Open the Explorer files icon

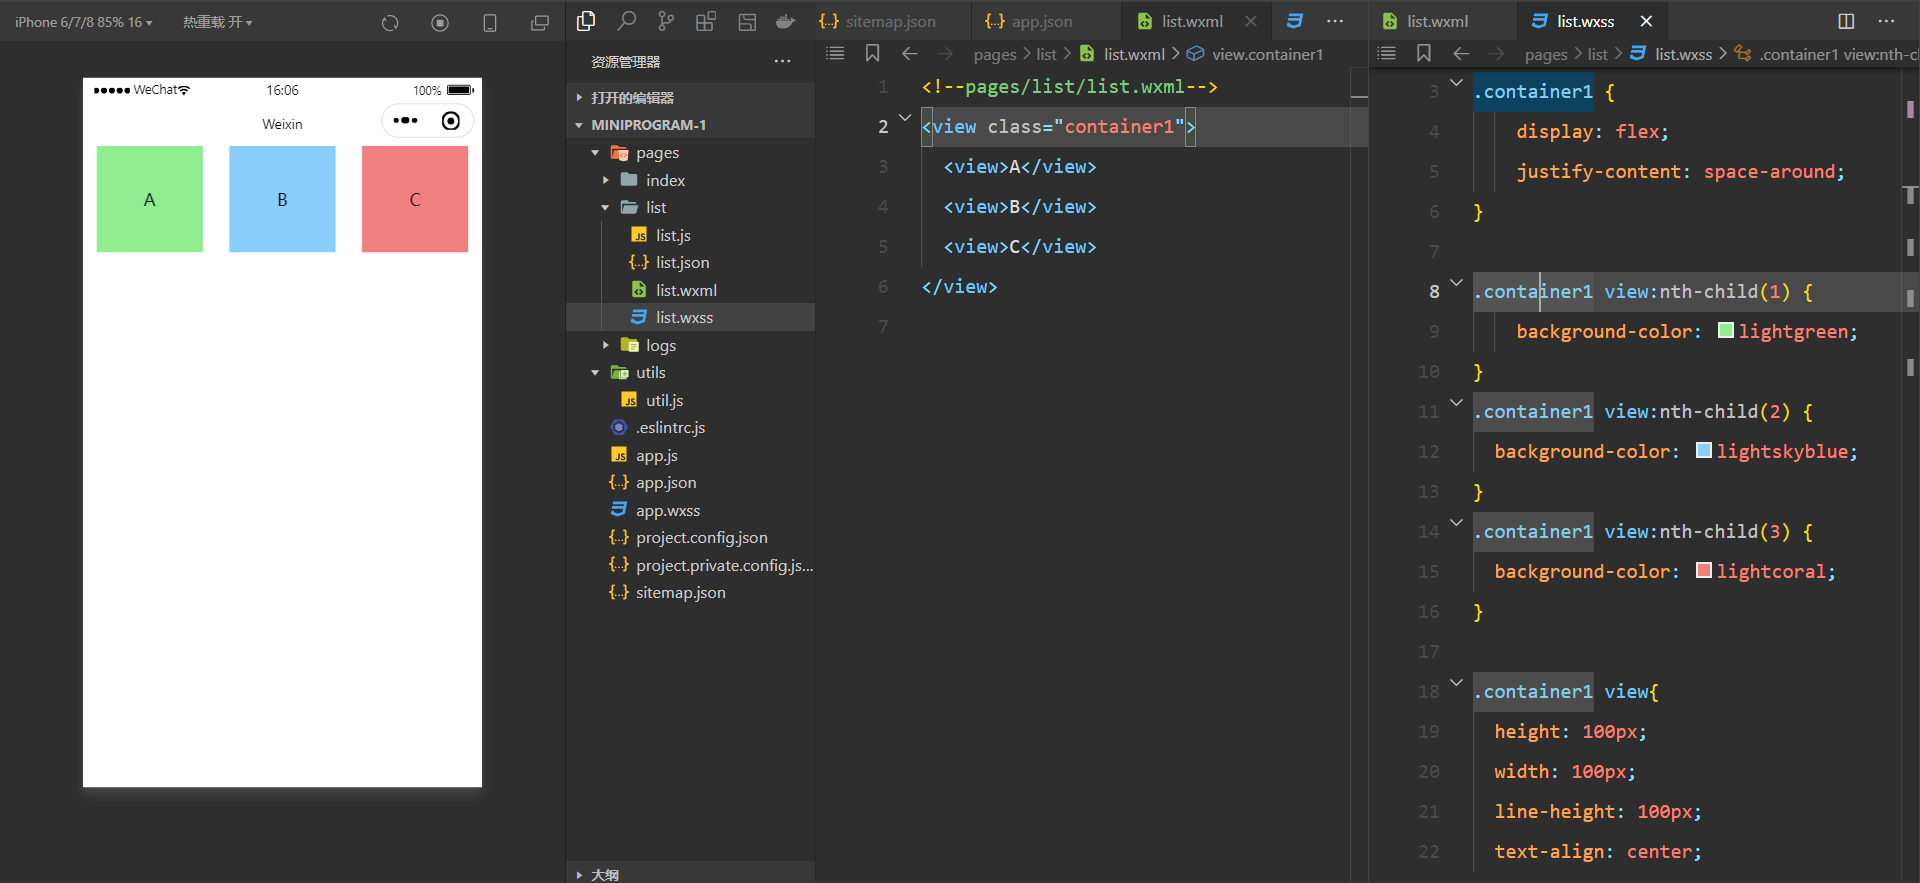pos(586,21)
